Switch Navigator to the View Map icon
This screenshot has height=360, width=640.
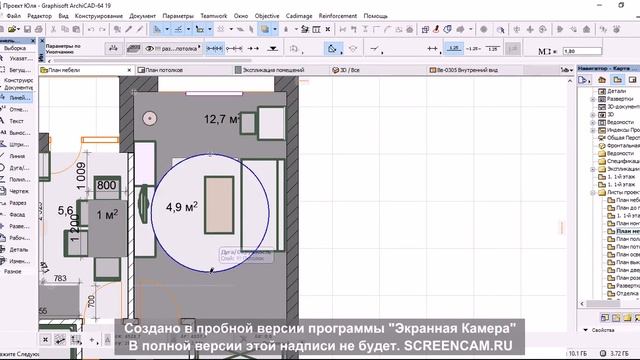pyautogui.click(x=617, y=80)
